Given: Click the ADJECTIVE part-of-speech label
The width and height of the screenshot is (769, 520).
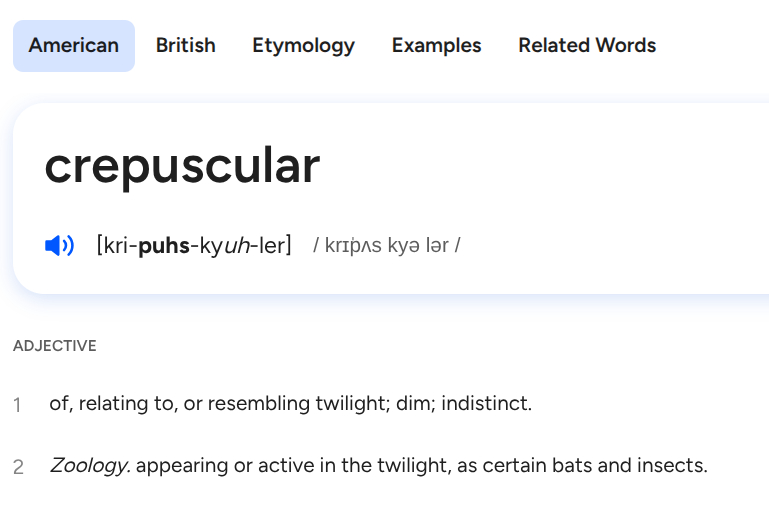Looking at the screenshot, I should pyautogui.click(x=55, y=346).
